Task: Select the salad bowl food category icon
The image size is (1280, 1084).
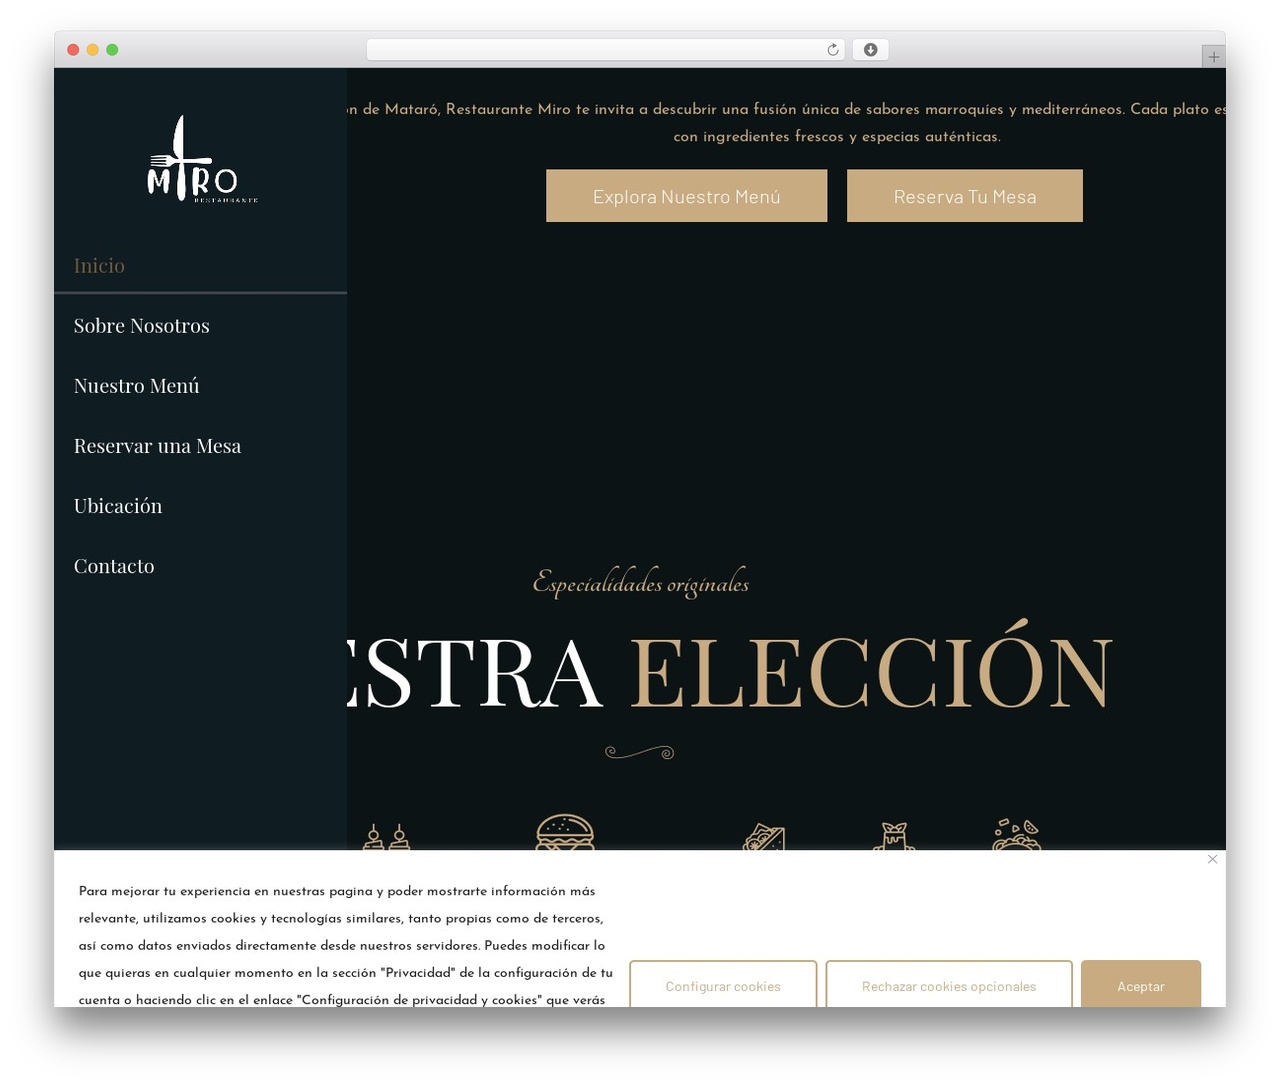Action: 1017,835
